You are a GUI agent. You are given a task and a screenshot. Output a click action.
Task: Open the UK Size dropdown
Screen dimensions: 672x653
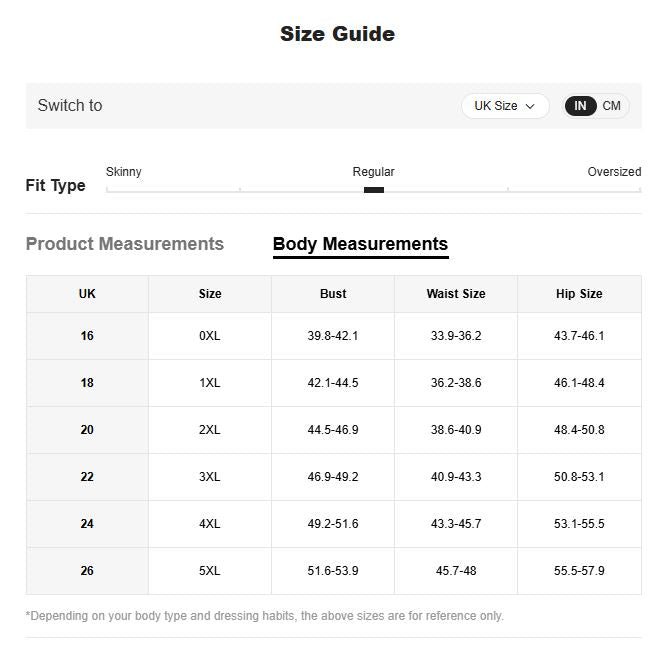[505, 106]
